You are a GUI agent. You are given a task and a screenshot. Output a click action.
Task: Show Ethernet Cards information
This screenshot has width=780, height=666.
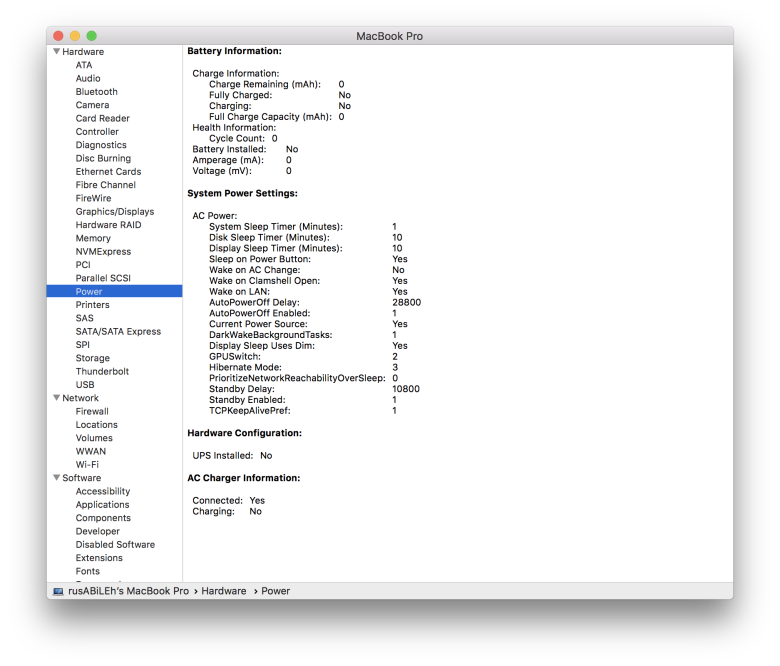[x=108, y=172]
